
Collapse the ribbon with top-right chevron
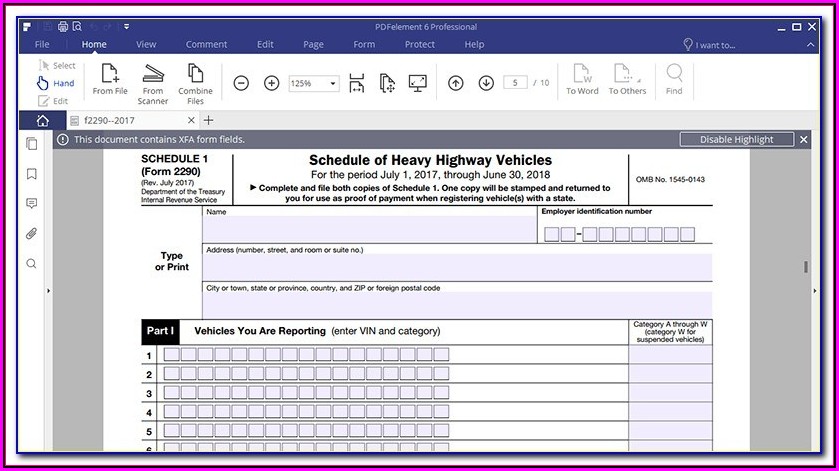click(x=811, y=44)
